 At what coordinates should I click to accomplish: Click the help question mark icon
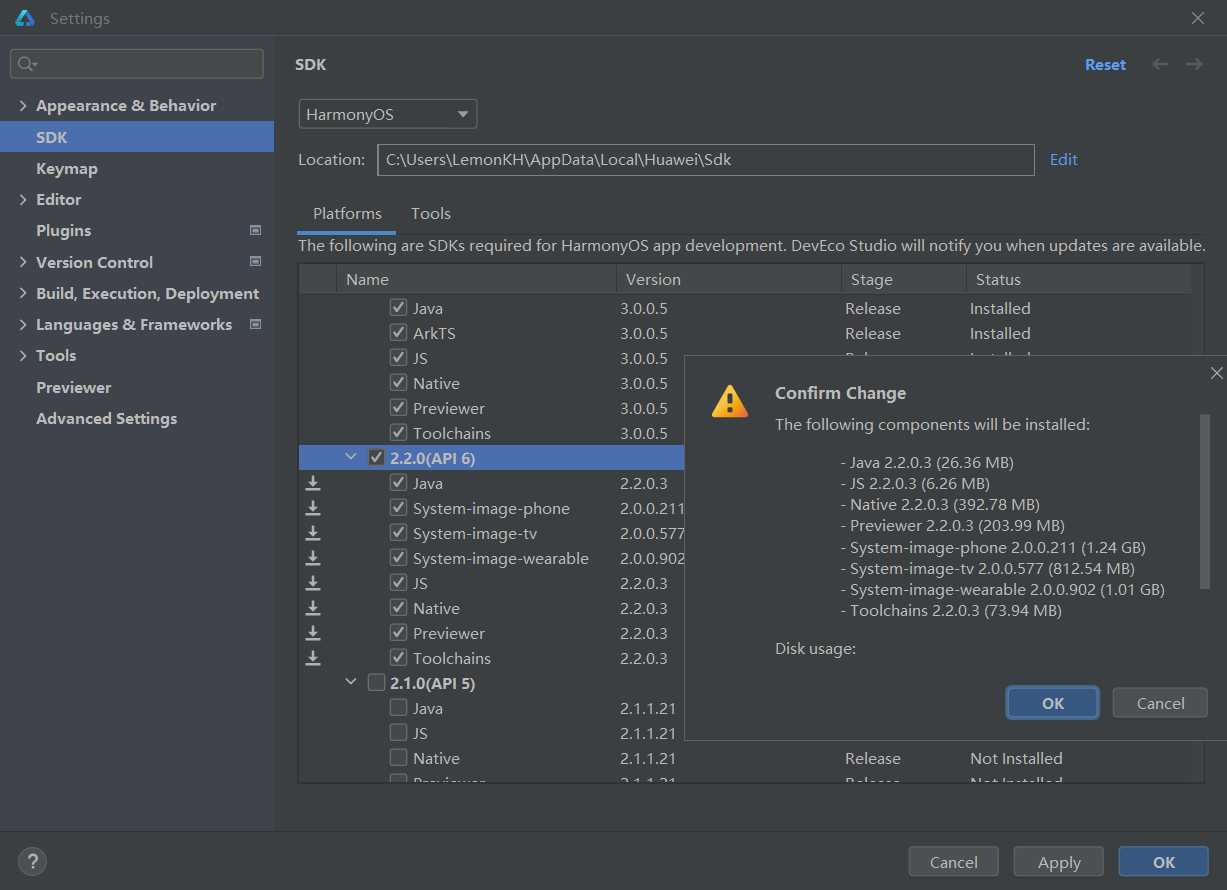point(32,861)
